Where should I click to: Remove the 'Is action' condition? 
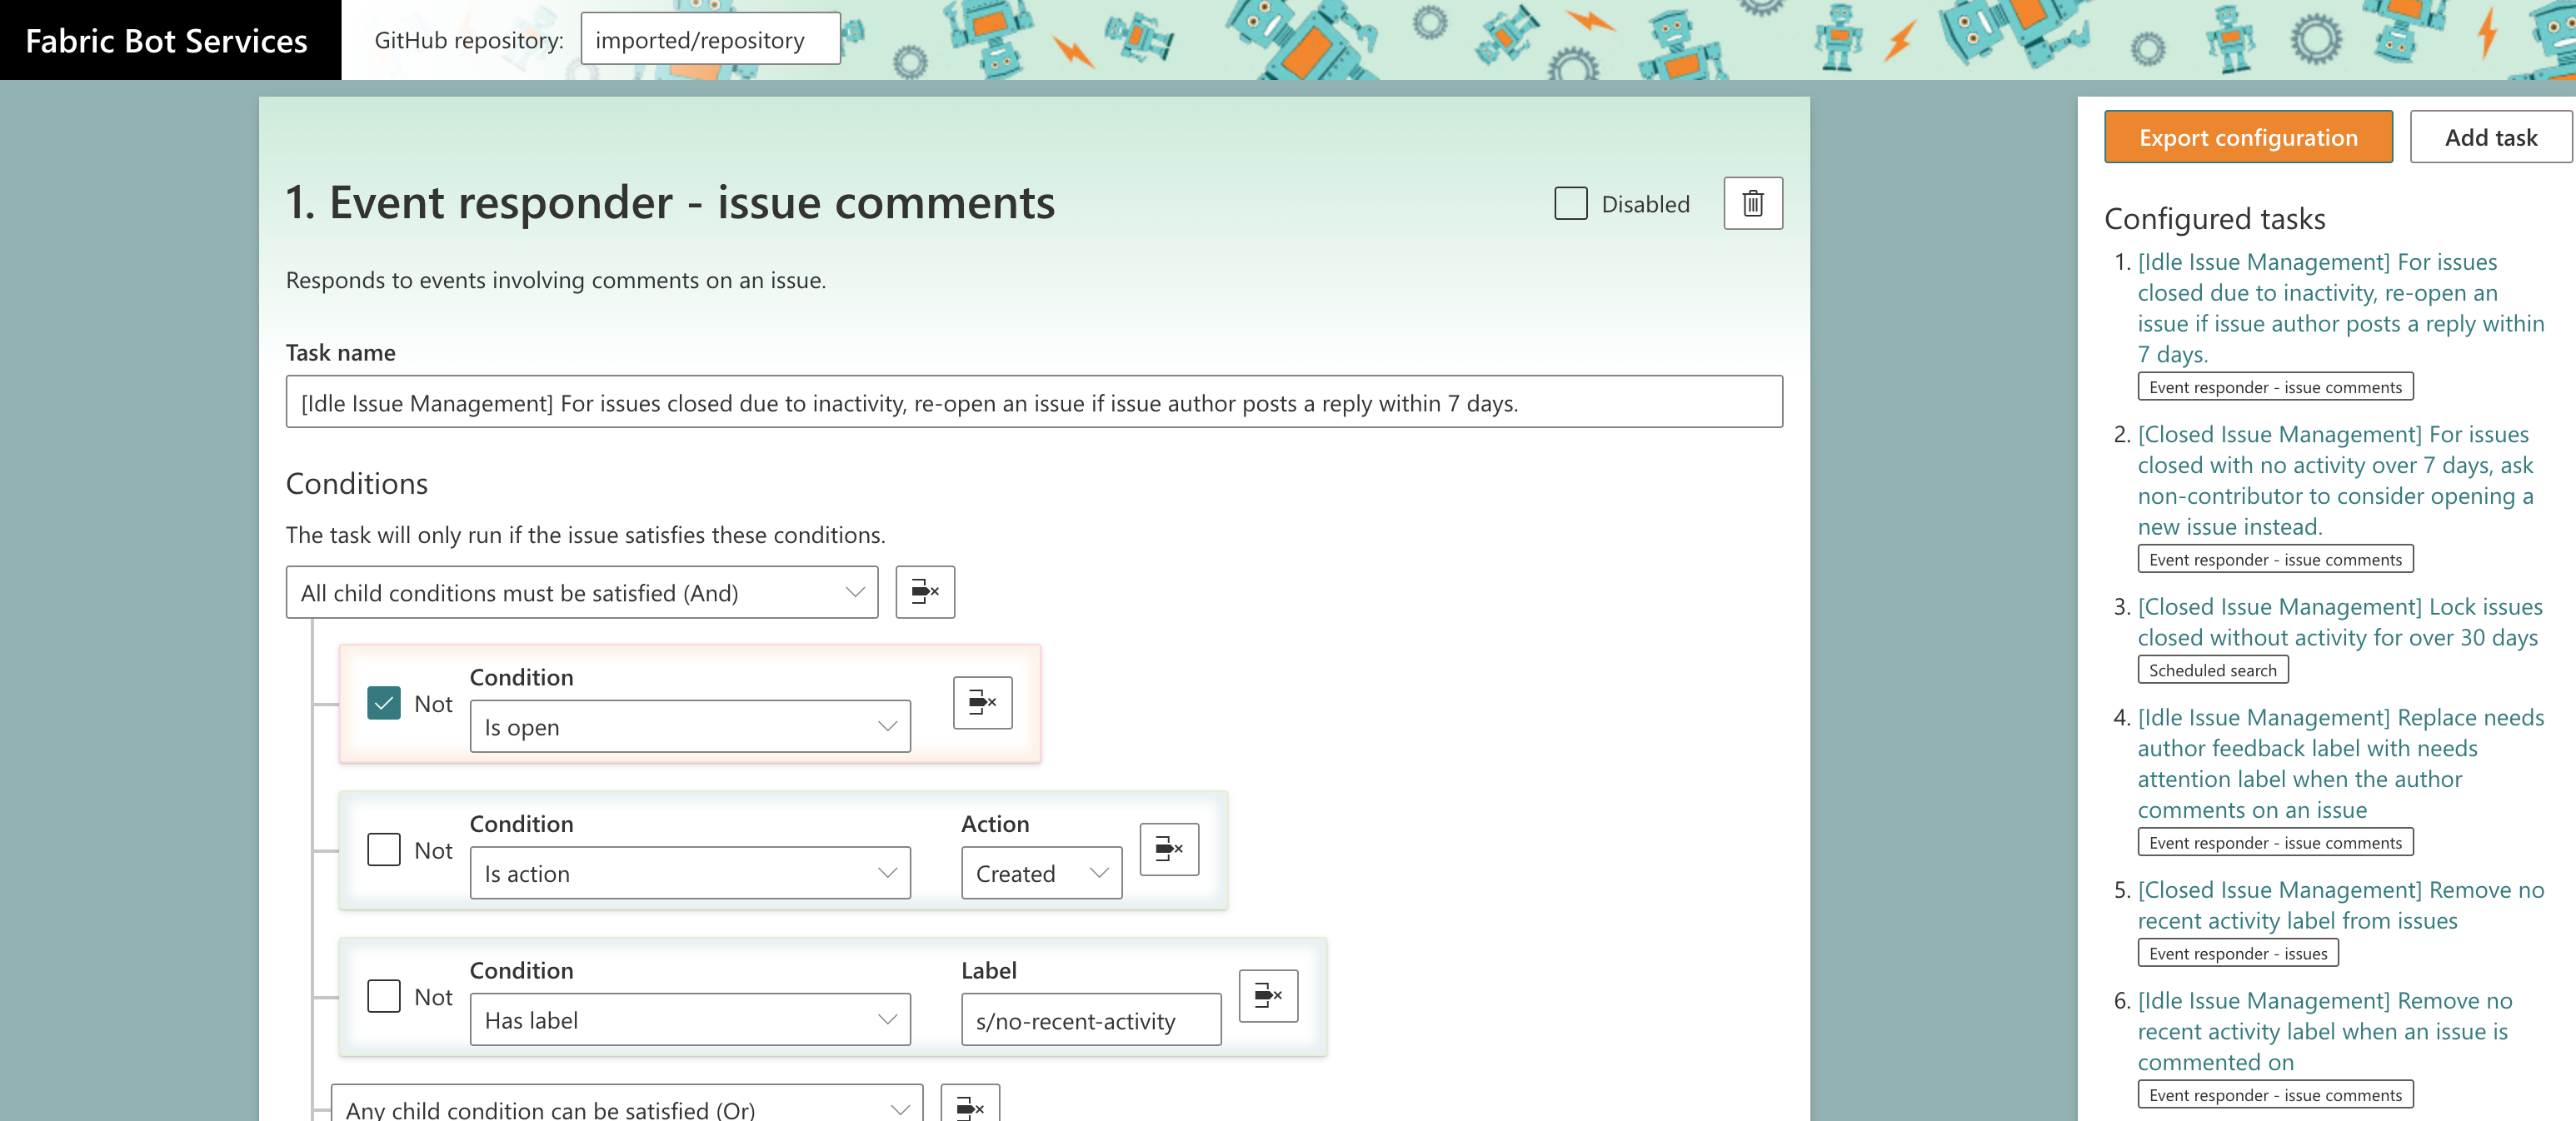click(x=1168, y=849)
